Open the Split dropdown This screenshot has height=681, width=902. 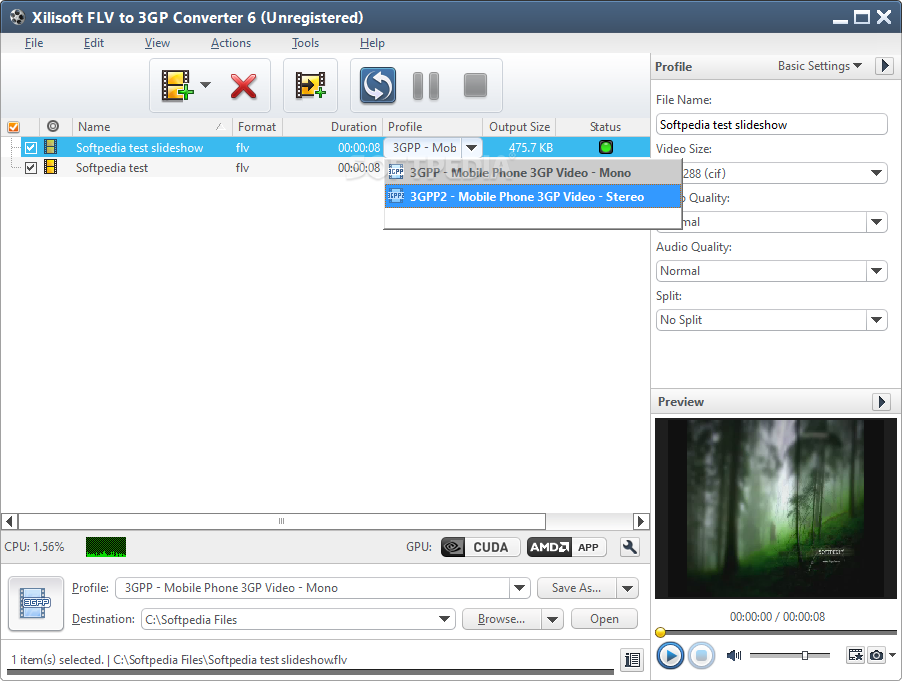tap(876, 320)
